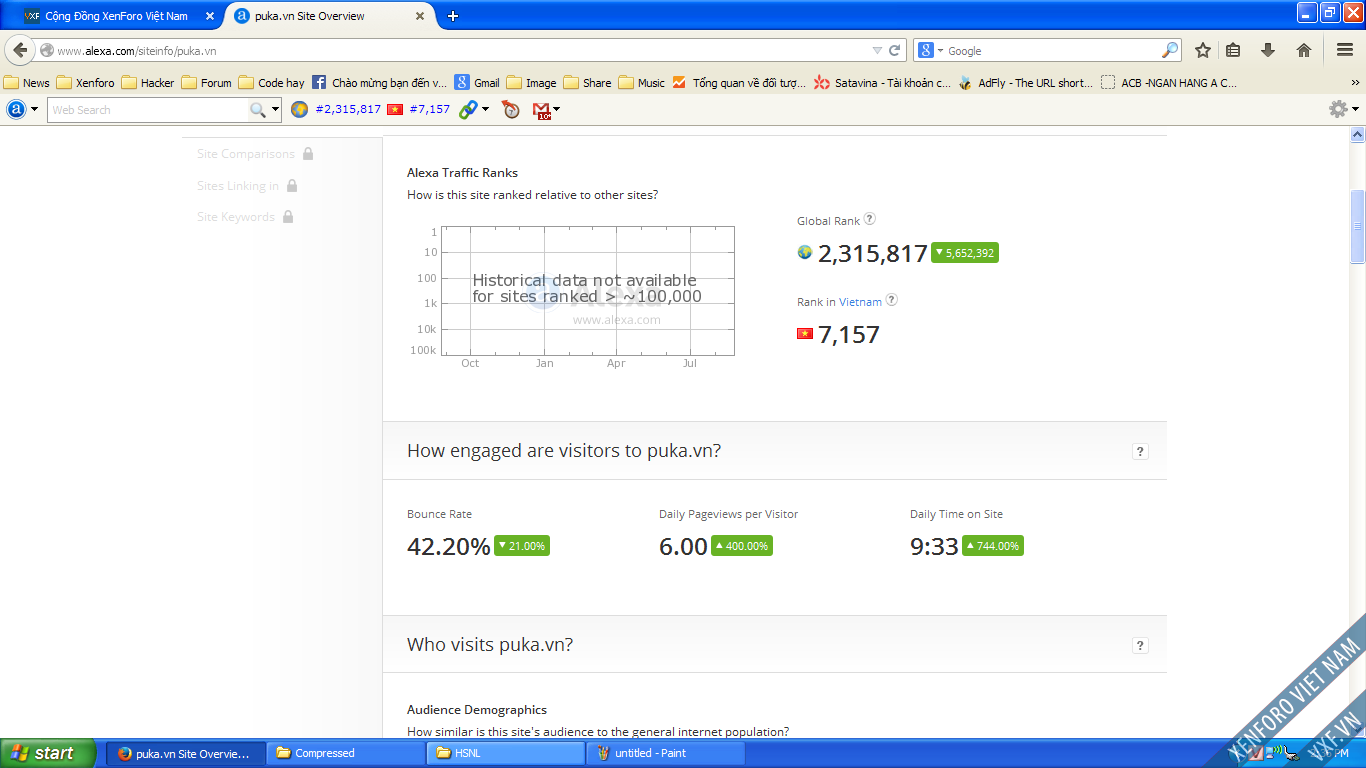
Task: Open help for Who visits puka.vn section
Action: pos(1140,646)
